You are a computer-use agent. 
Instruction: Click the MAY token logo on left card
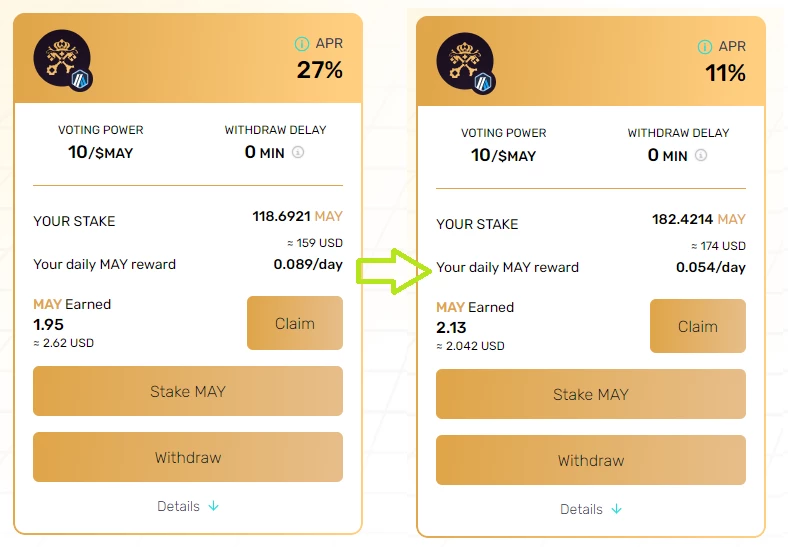tap(62, 57)
